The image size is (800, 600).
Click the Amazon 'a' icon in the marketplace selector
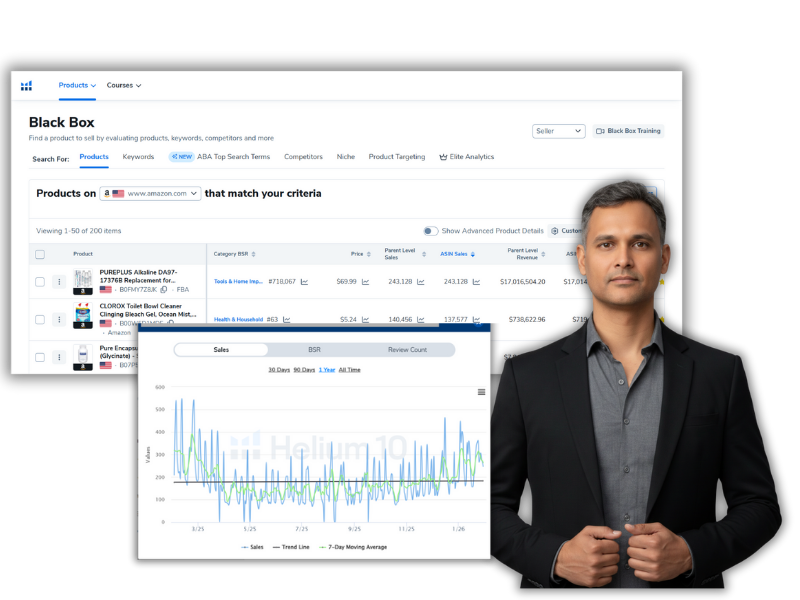pos(107,193)
